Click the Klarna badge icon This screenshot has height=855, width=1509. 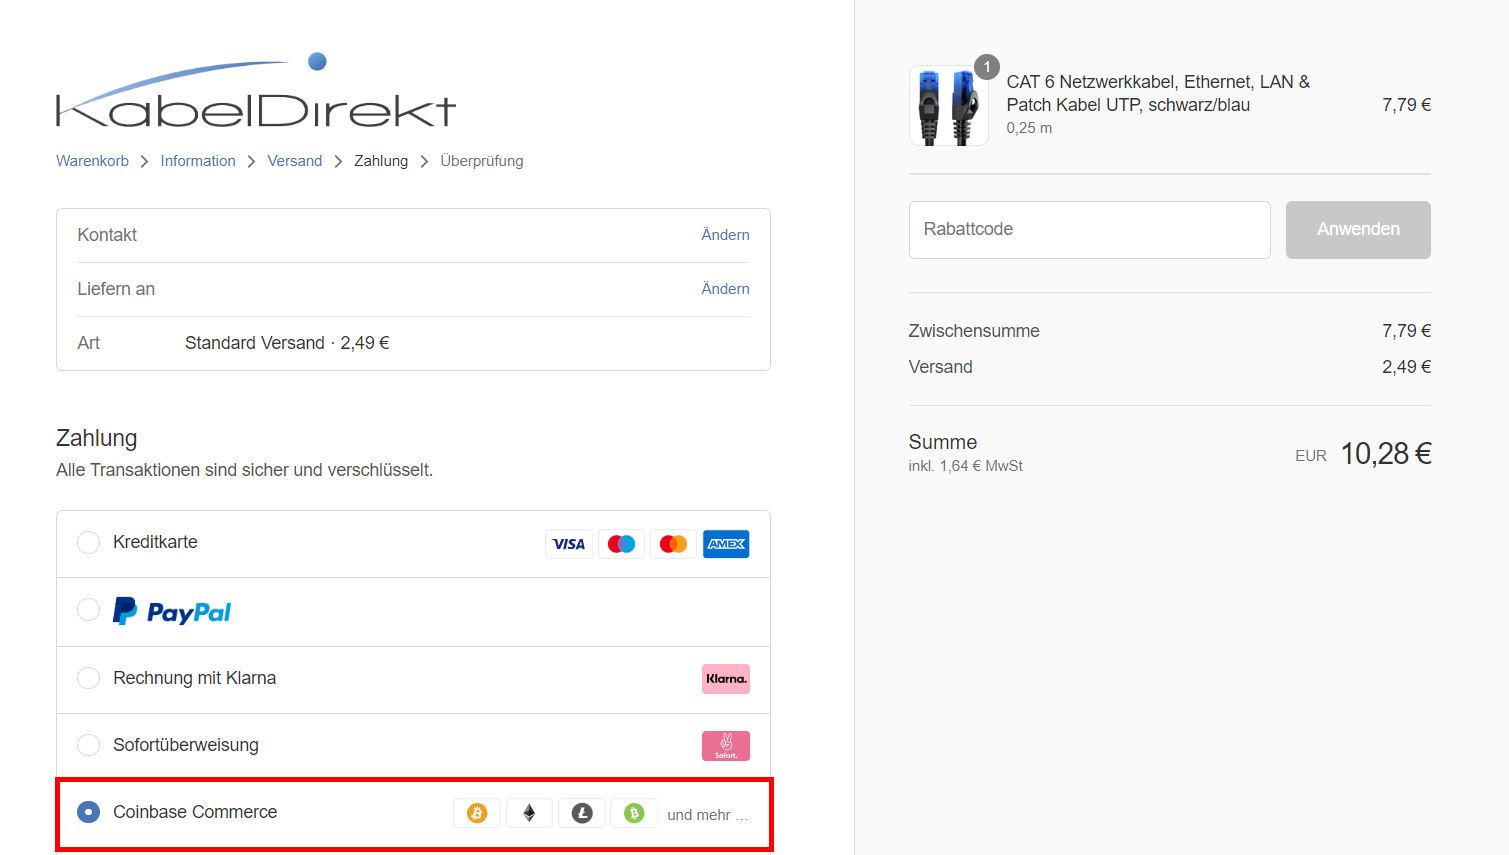pos(726,679)
